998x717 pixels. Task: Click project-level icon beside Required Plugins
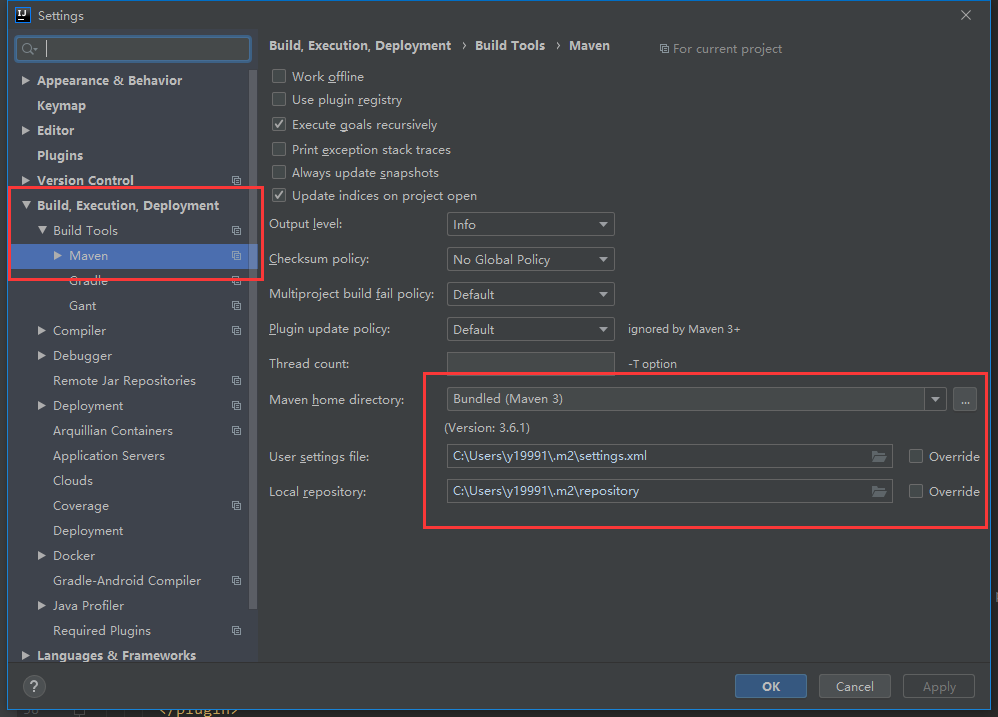[237, 630]
